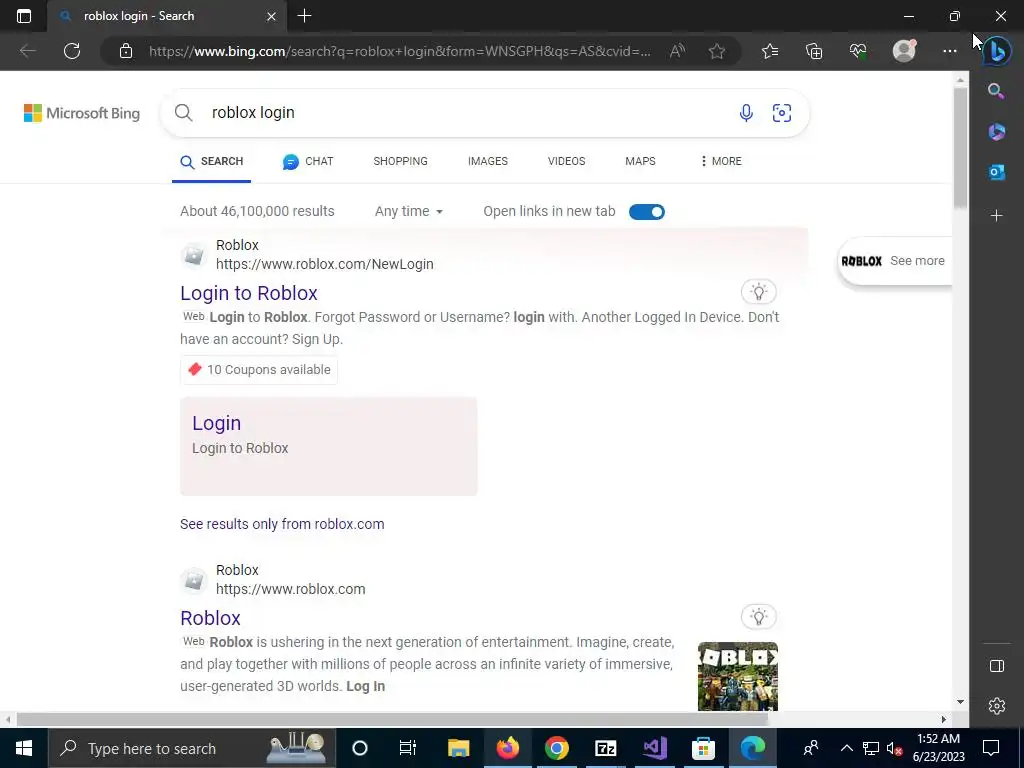Click the tab actions menu icon
This screenshot has width=1024, height=768.
[24, 16]
